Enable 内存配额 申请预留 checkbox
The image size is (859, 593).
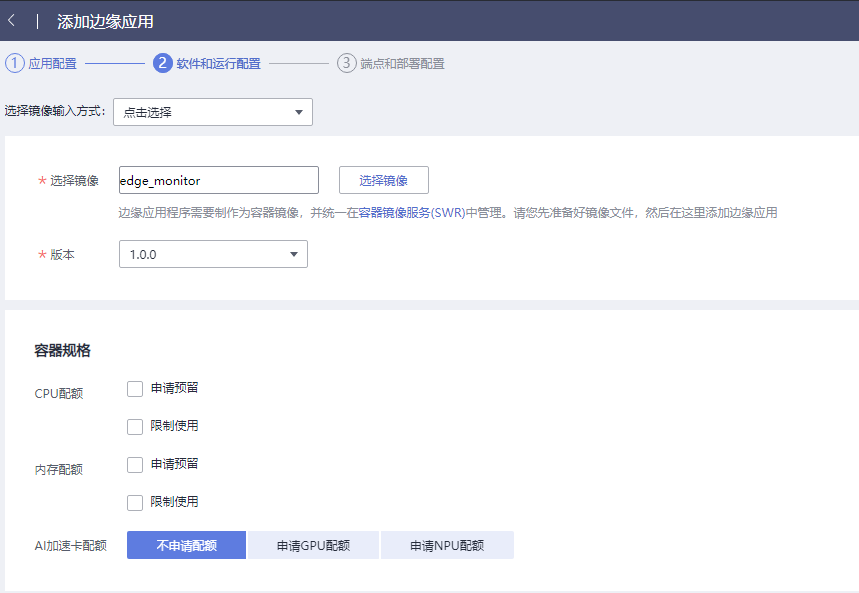135,465
